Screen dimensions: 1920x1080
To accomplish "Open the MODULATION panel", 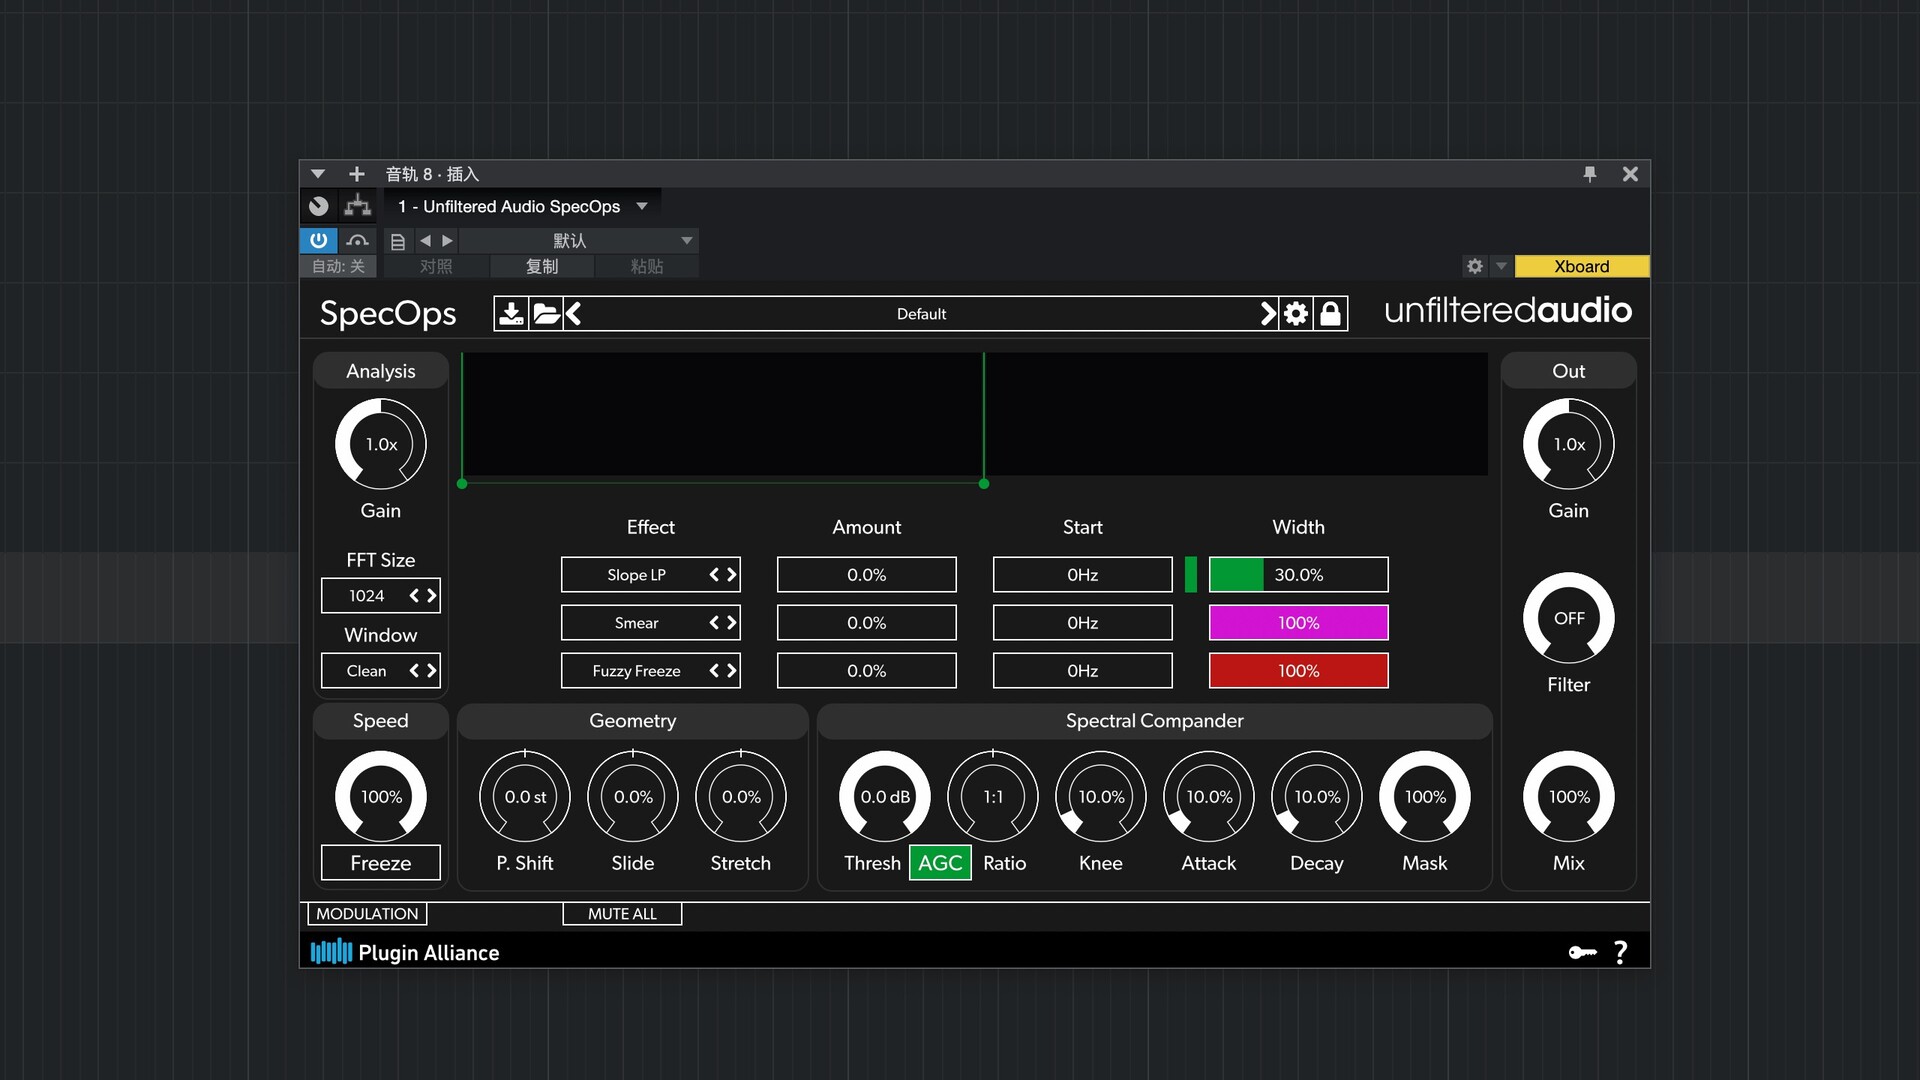I will pyautogui.click(x=367, y=914).
